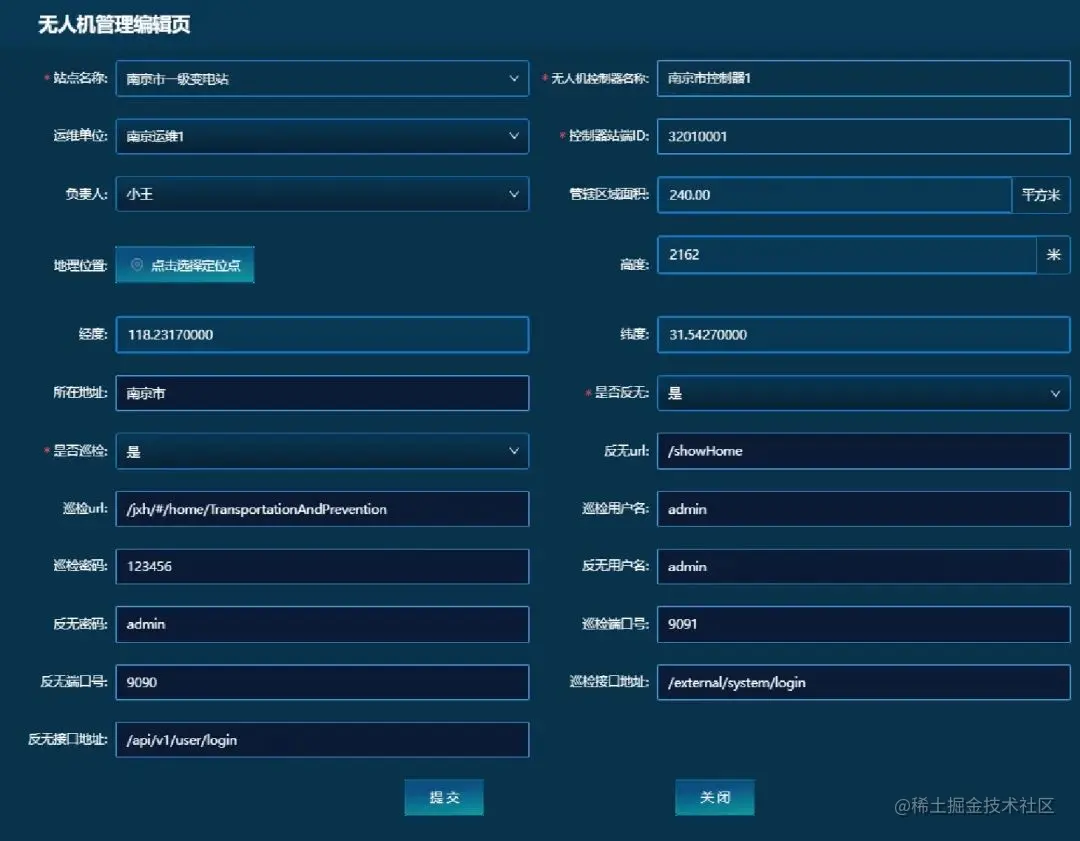This screenshot has width=1080, height=841.
Task: Open the 负责人 dropdown showing 小王
Action: coord(322,194)
